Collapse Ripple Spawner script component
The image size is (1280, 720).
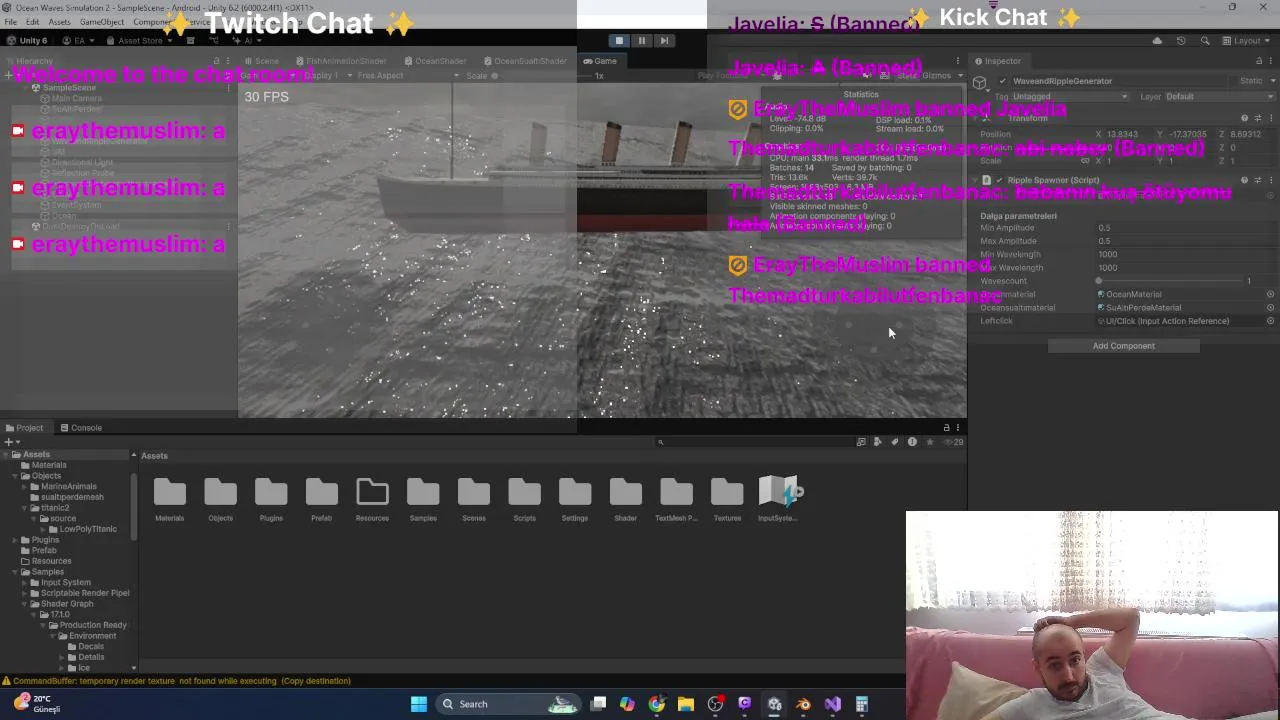pyautogui.click(x=975, y=181)
